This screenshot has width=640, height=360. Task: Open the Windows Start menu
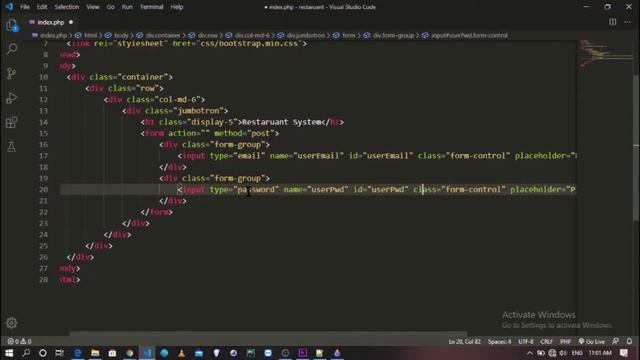click(x=9, y=353)
